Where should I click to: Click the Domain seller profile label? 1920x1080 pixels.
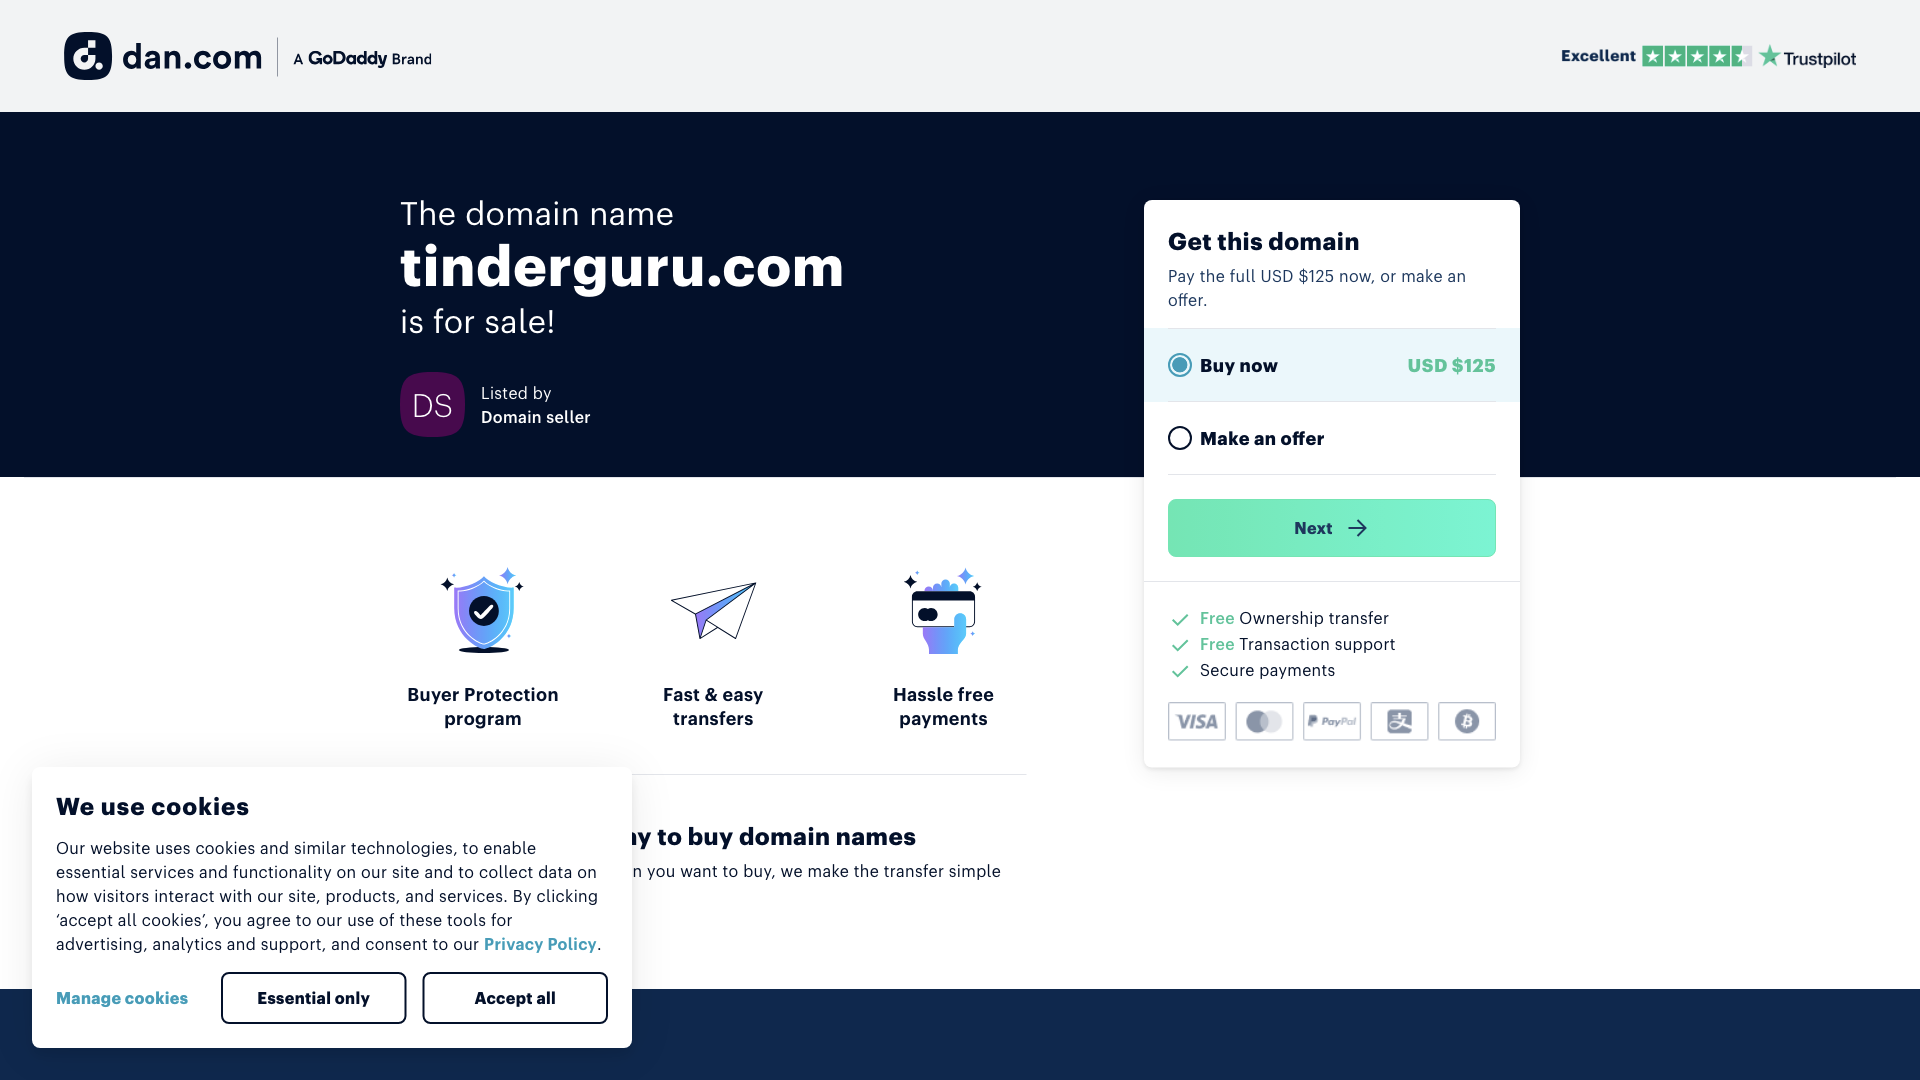pos(535,417)
